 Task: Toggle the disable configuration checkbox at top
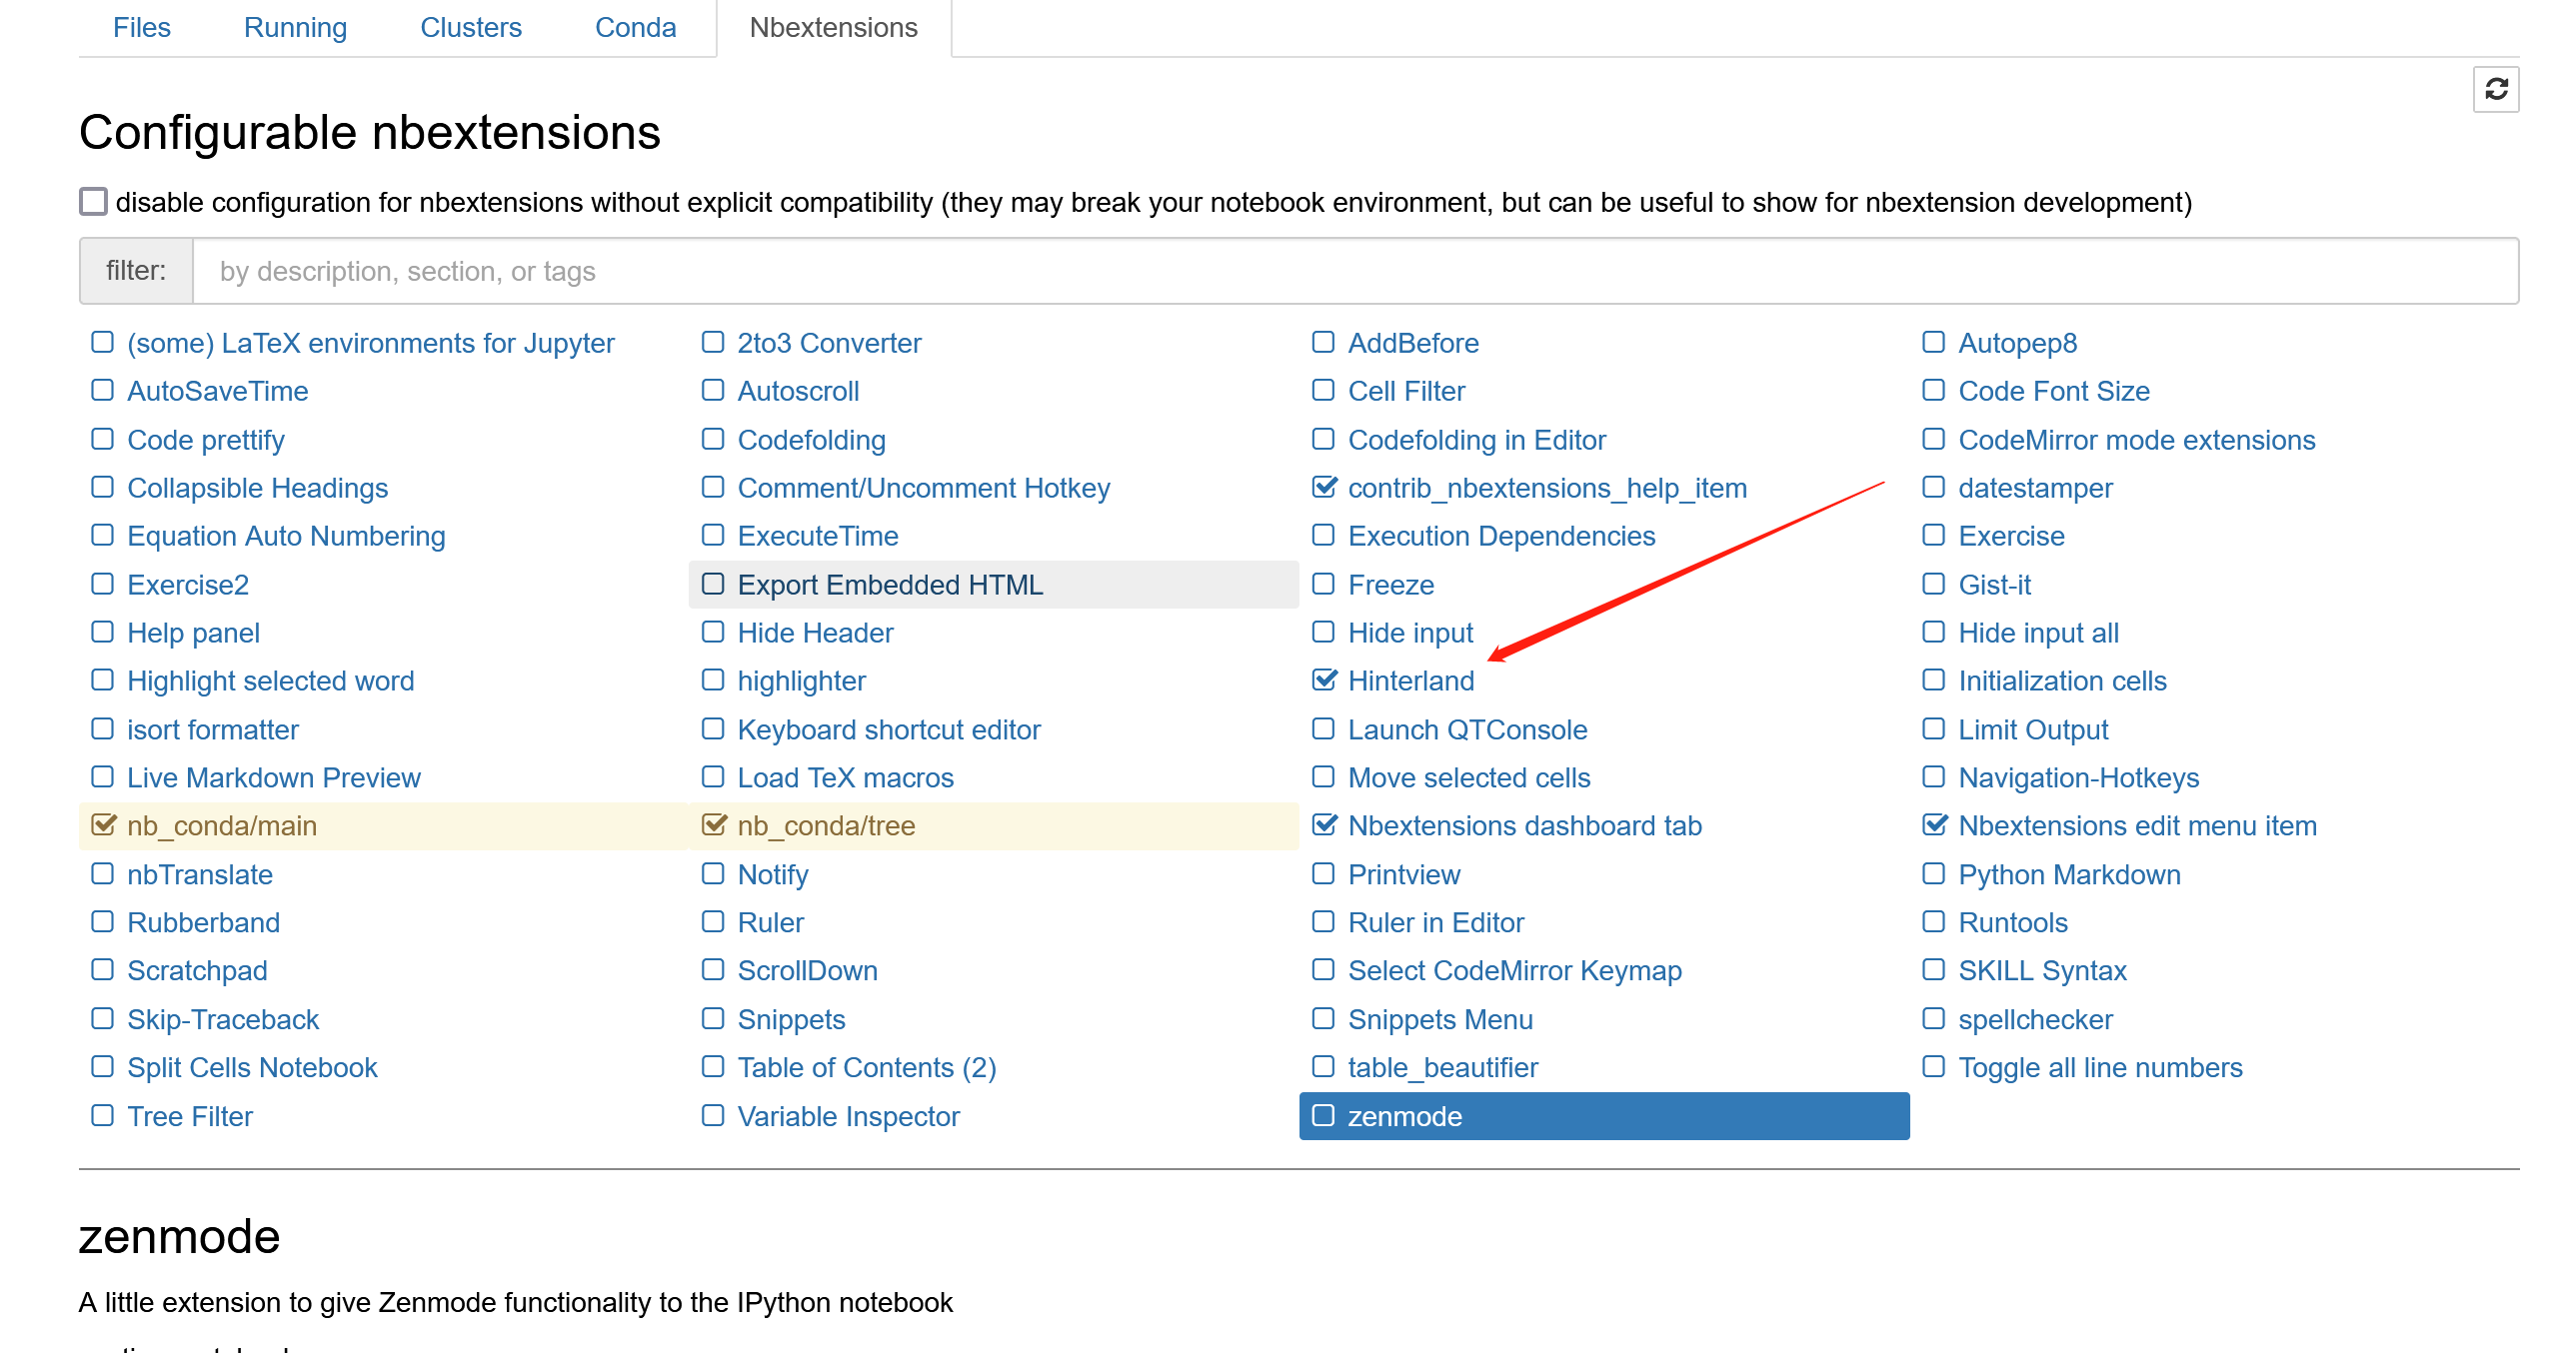click(x=92, y=201)
